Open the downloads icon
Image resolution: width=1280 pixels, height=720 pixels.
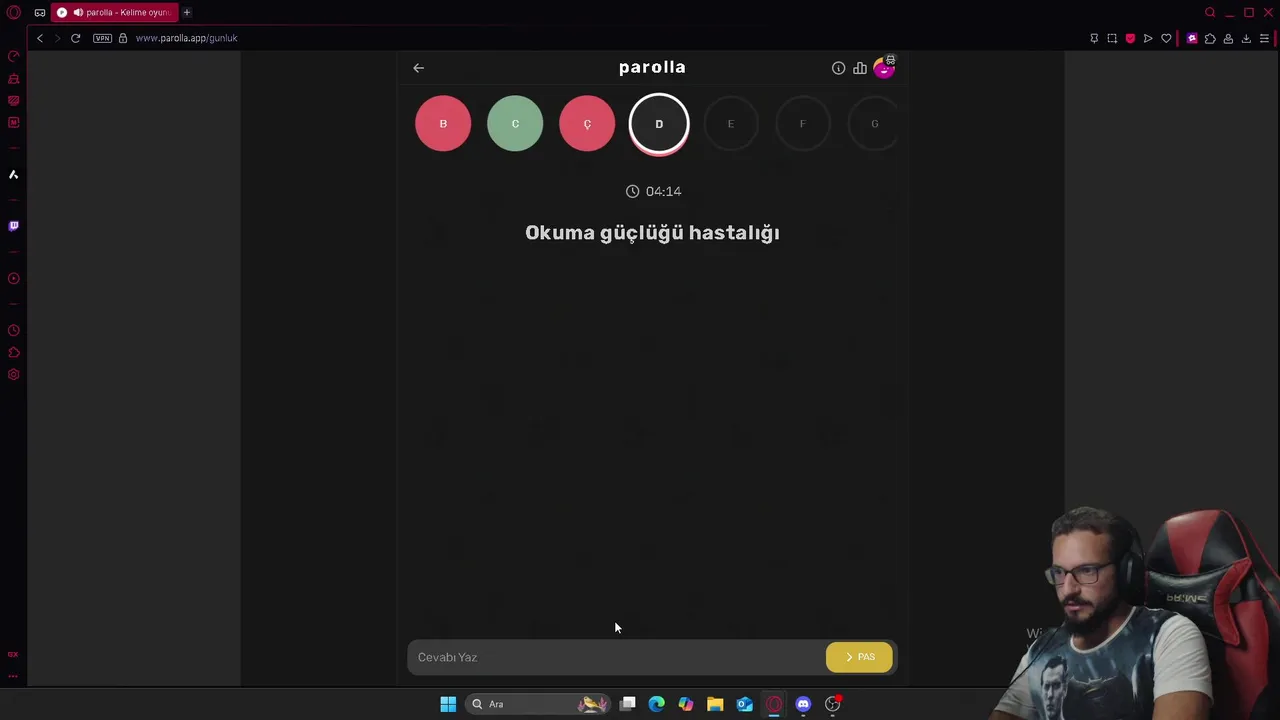click(x=1246, y=39)
